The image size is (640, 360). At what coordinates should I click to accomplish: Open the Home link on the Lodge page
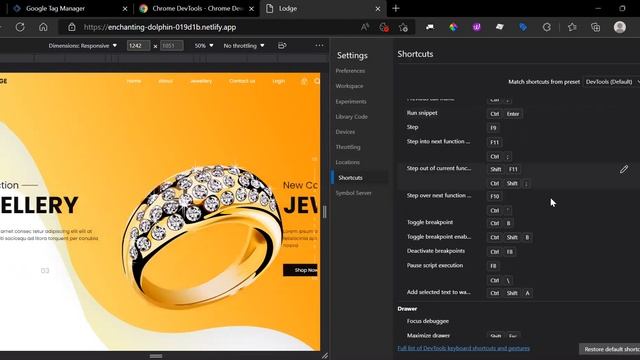tap(133, 81)
